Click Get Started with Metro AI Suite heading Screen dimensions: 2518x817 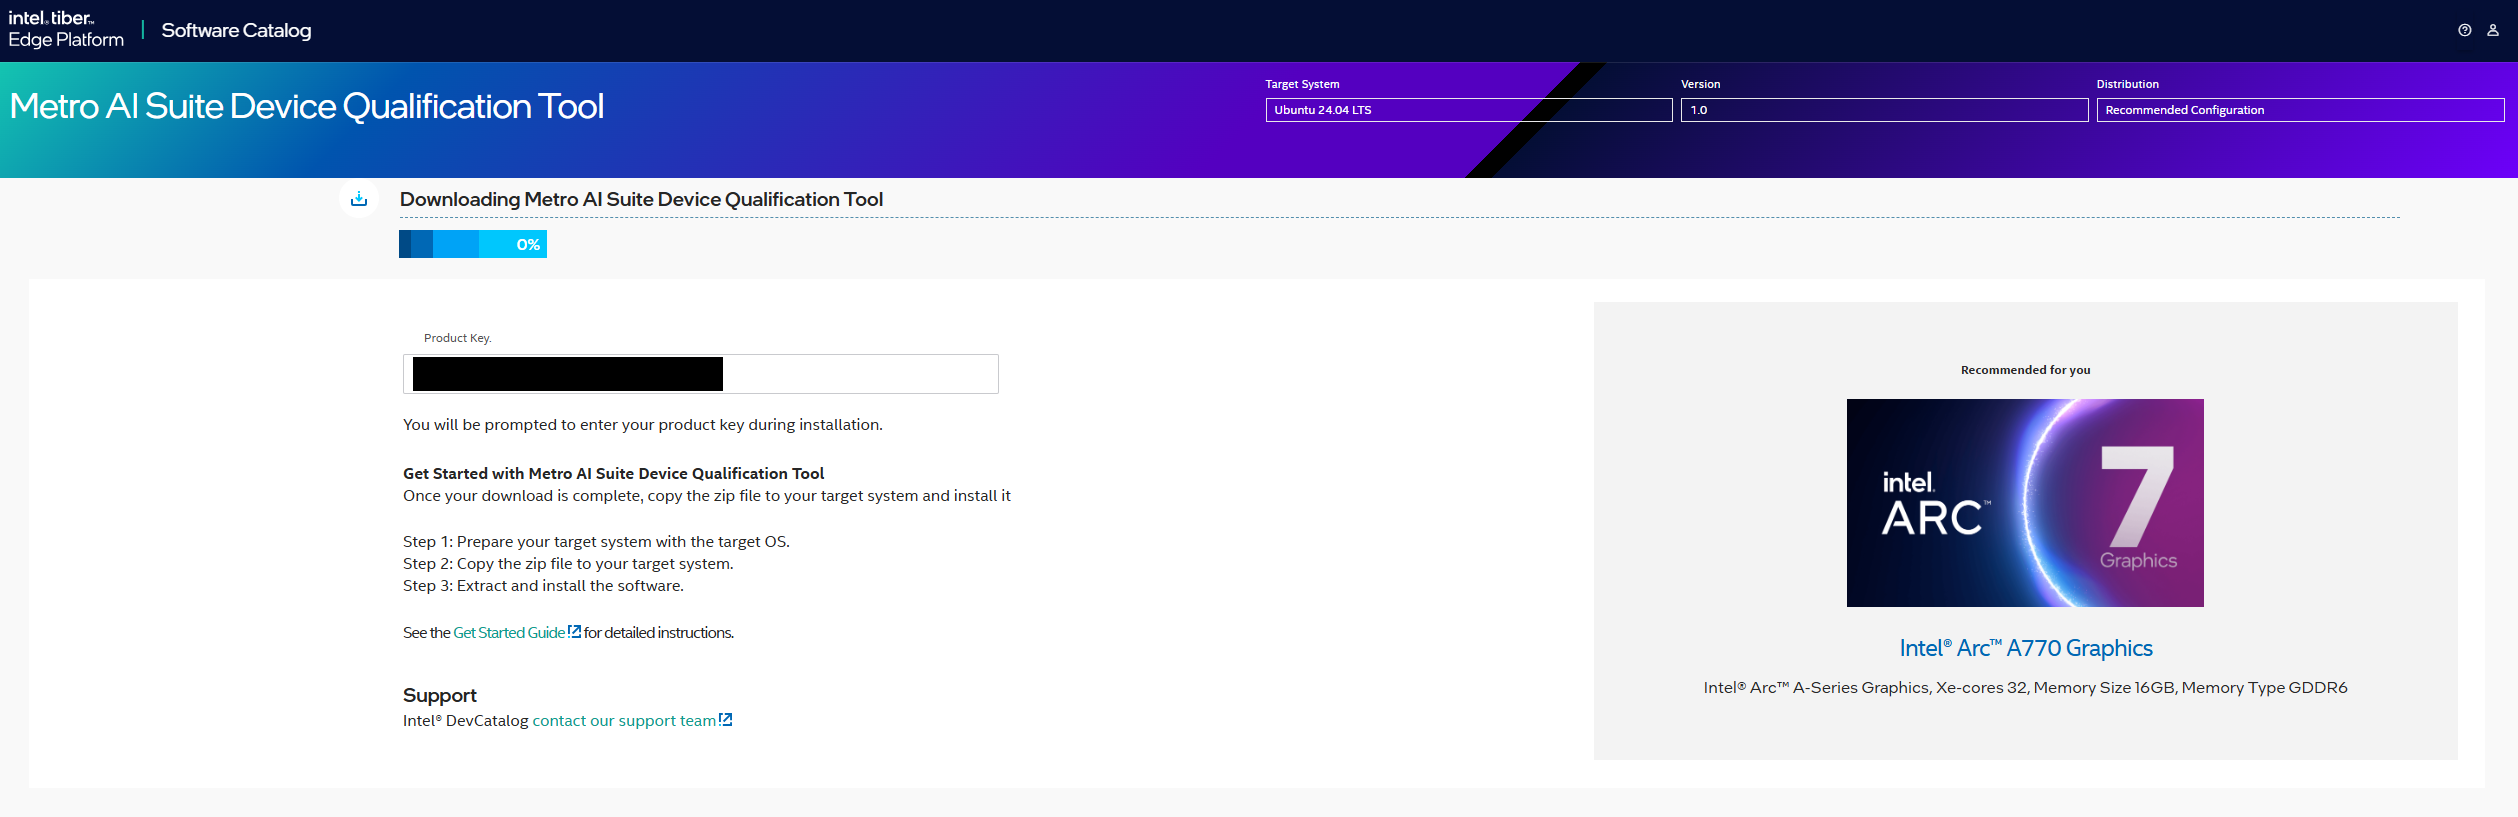click(613, 473)
